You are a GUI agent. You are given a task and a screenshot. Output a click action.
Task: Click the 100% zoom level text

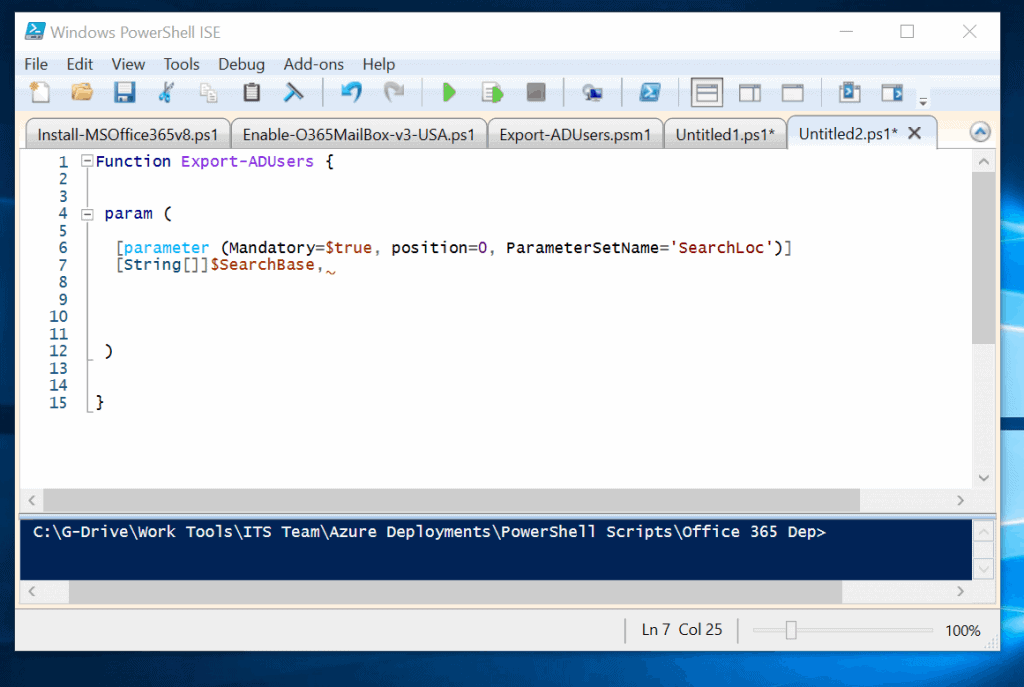click(963, 631)
